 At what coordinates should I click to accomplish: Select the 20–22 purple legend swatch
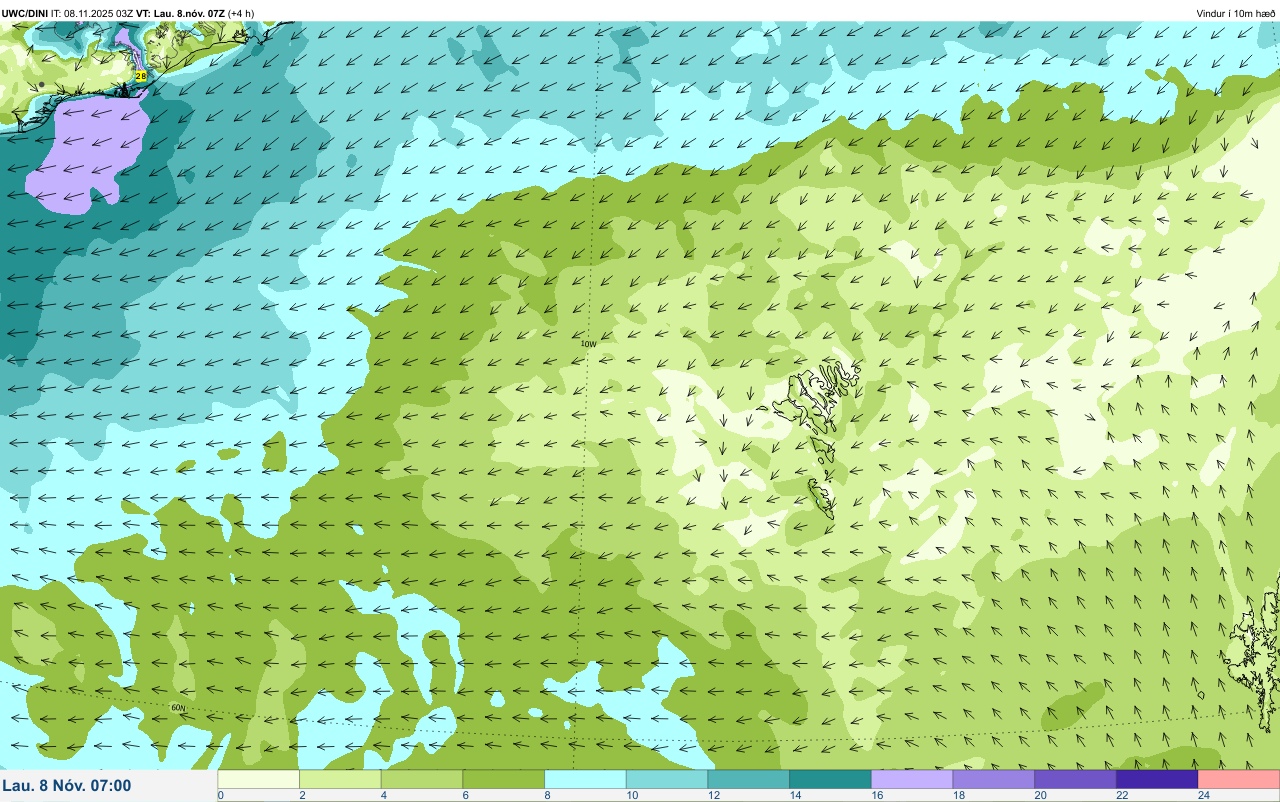tap(1075, 778)
